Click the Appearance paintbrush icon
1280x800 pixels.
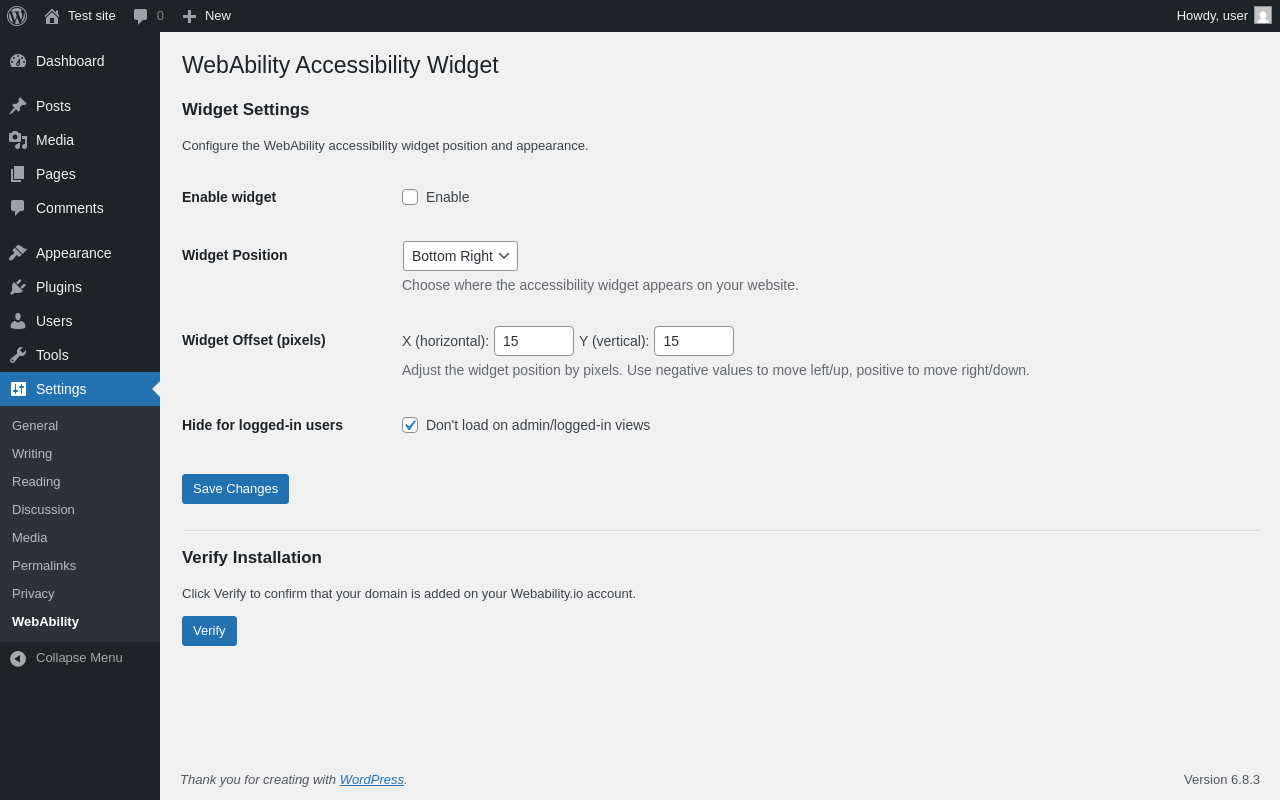point(18,253)
